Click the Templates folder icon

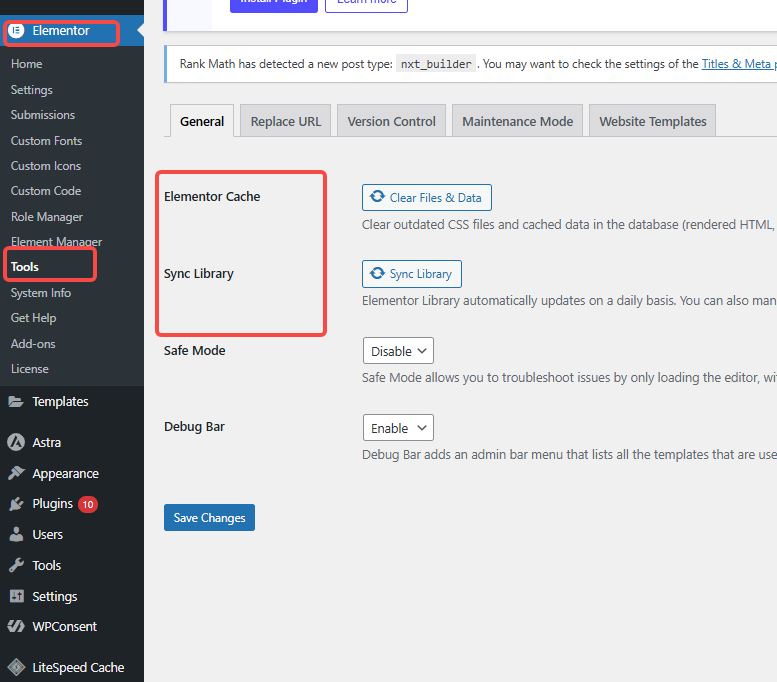[x=16, y=402]
